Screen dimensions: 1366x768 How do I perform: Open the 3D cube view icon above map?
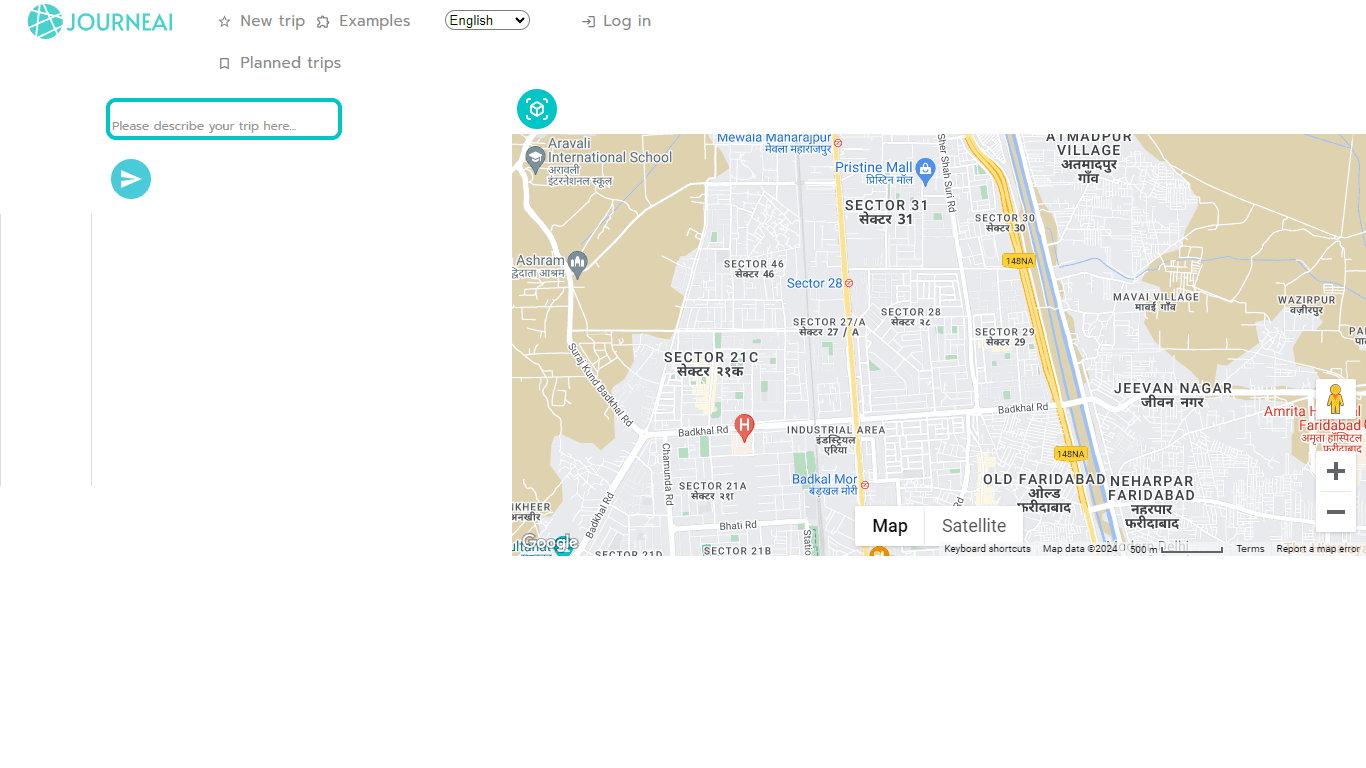537,109
